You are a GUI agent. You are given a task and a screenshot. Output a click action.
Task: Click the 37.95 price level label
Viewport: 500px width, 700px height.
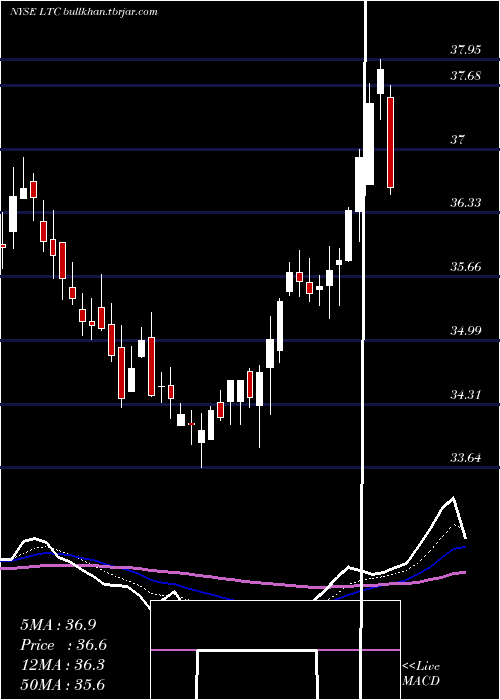coord(466,50)
